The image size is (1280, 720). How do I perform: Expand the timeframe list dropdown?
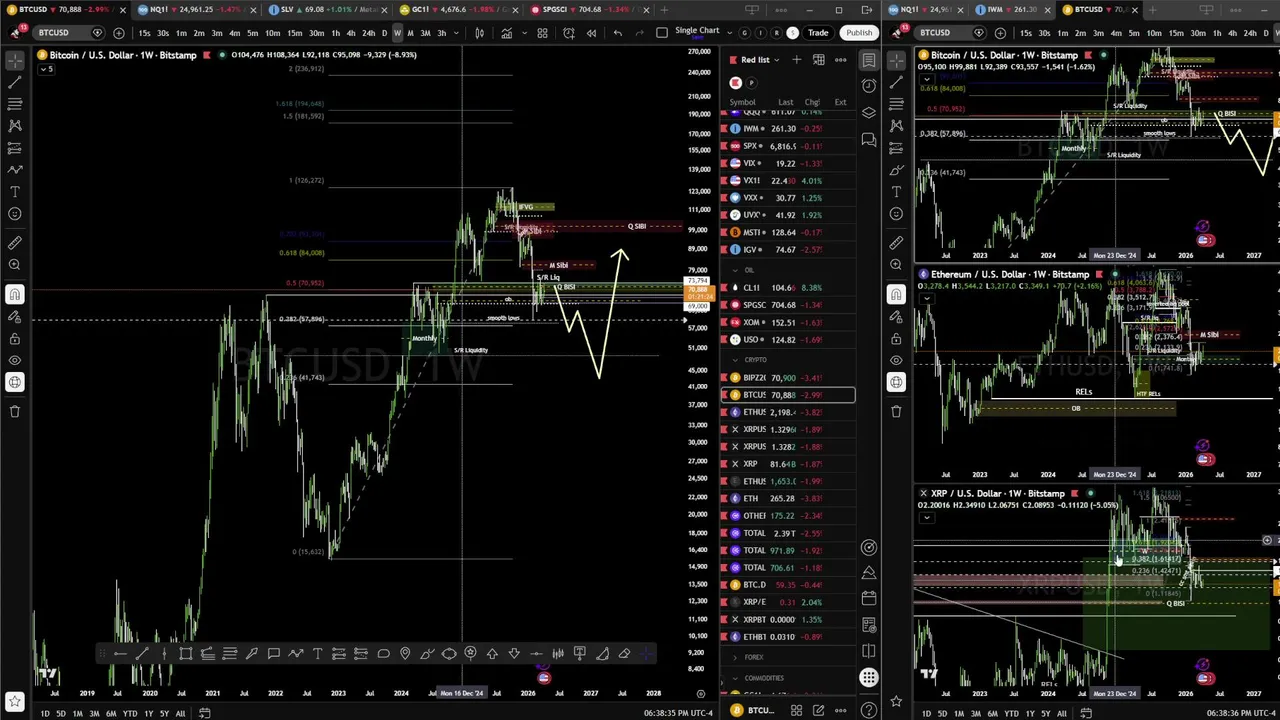[x=456, y=33]
